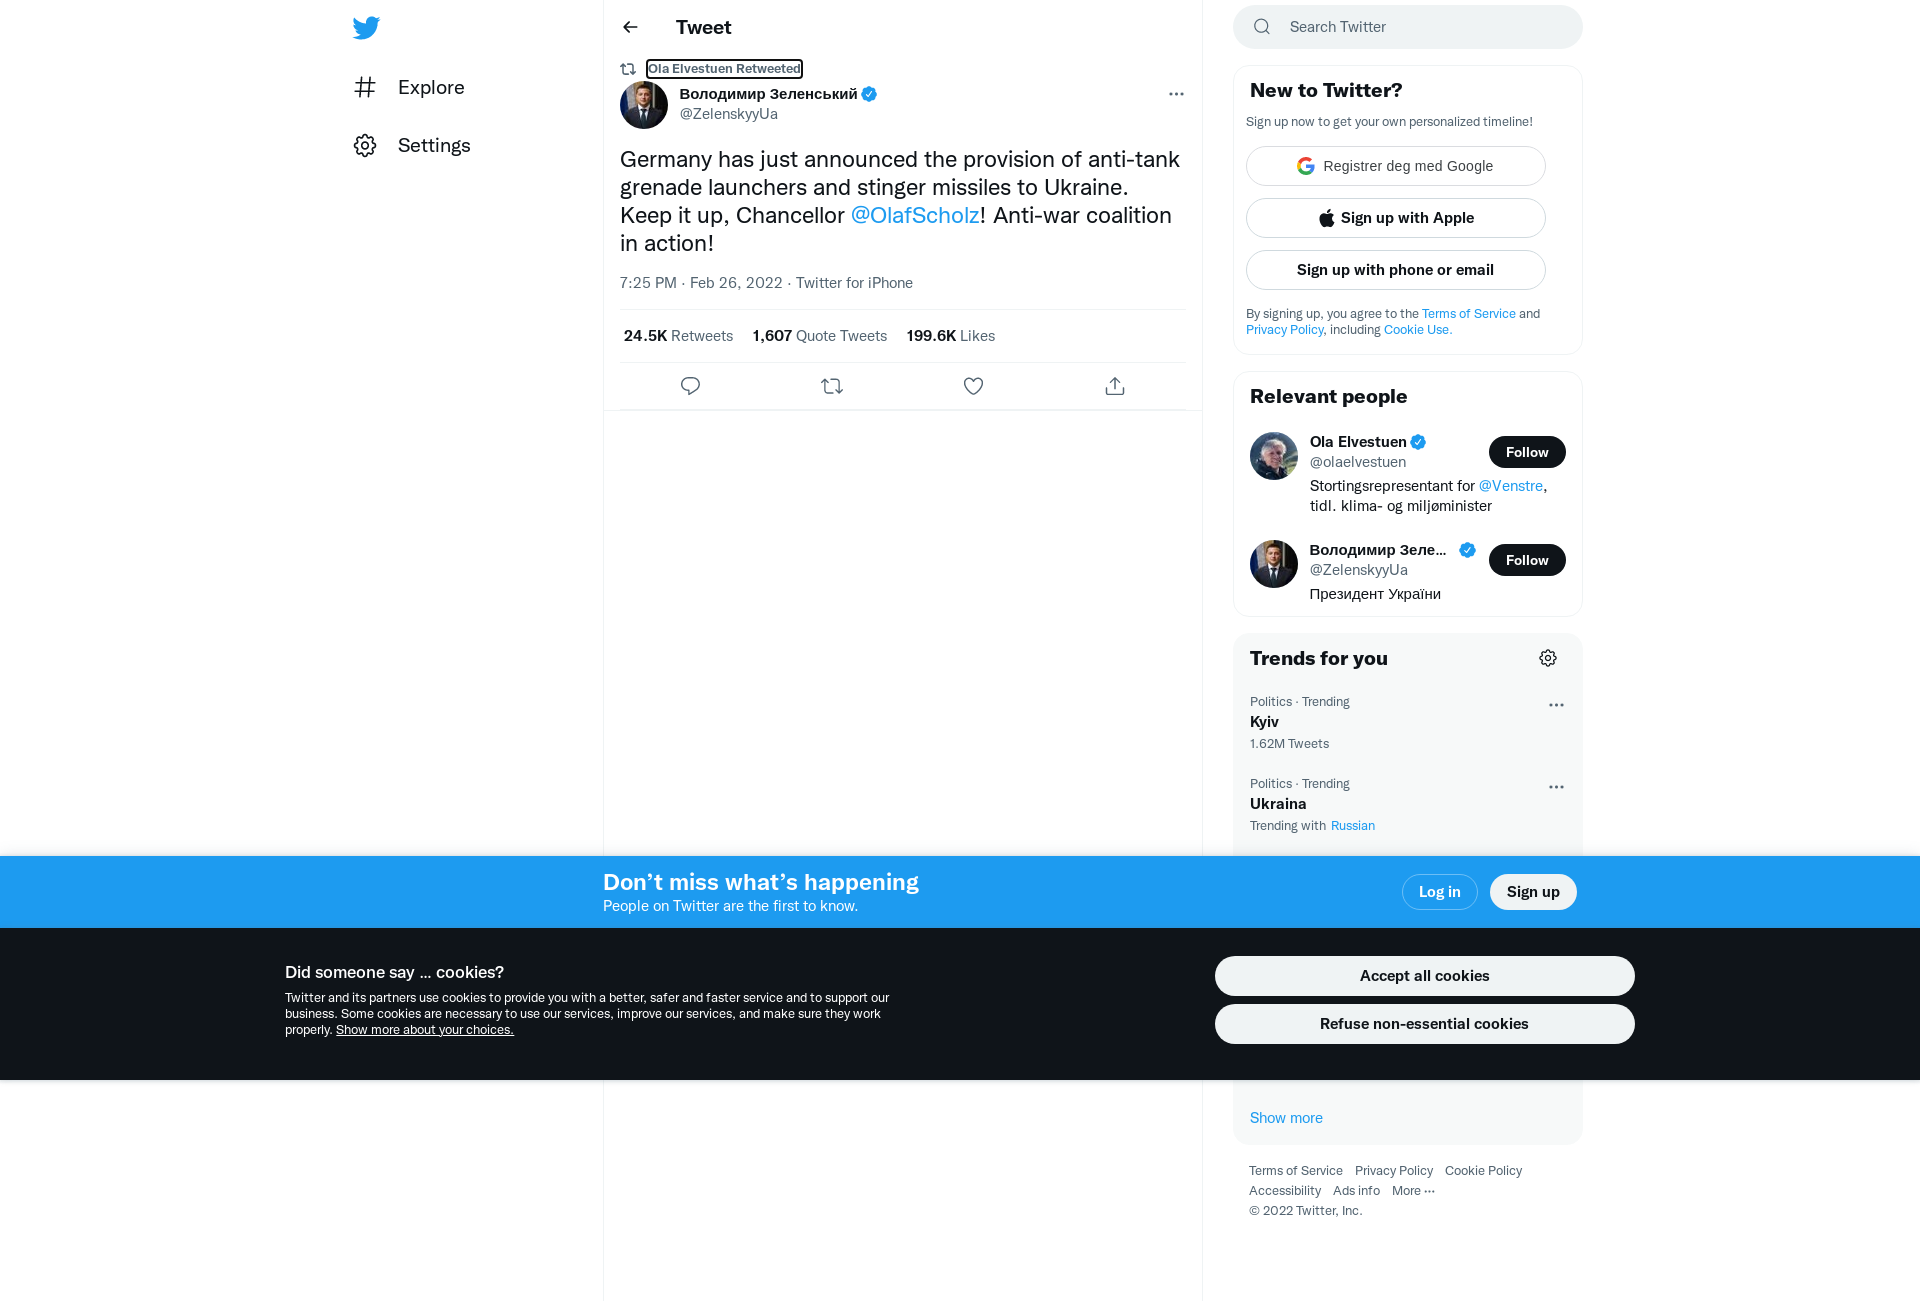This screenshot has height=1301, width=1920.
Task: Show more trends
Action: [x=1286, y=1118]
